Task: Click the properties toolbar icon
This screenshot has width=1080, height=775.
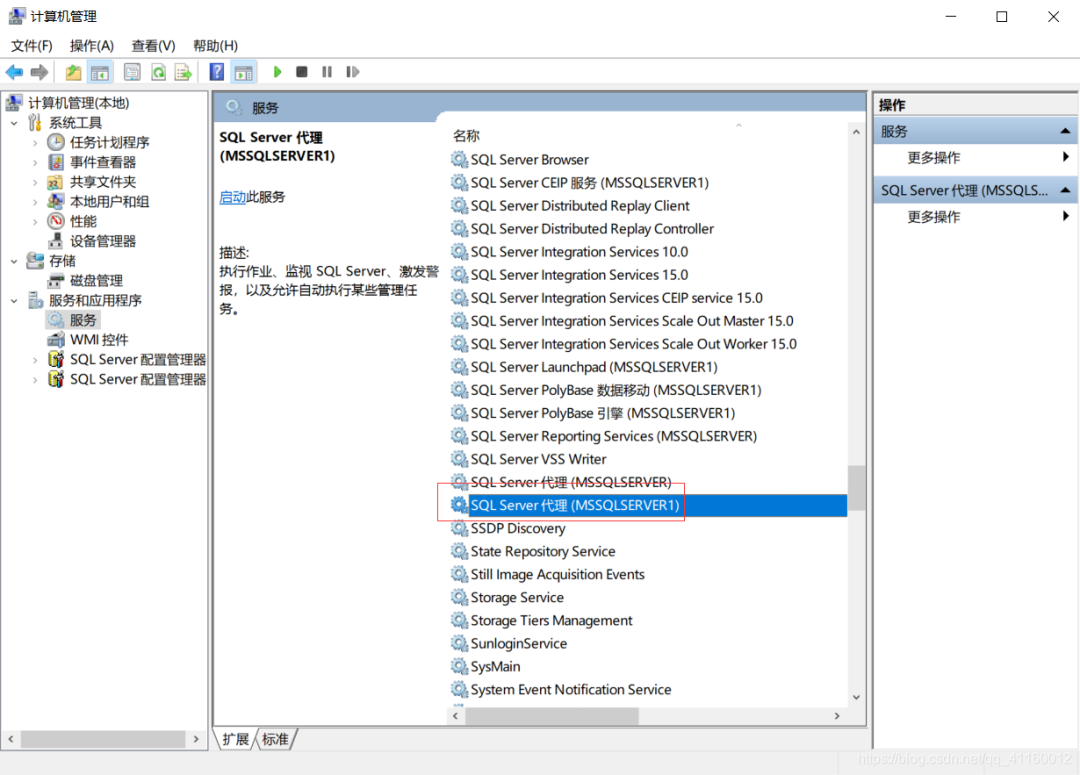Action: pos(131,71)
